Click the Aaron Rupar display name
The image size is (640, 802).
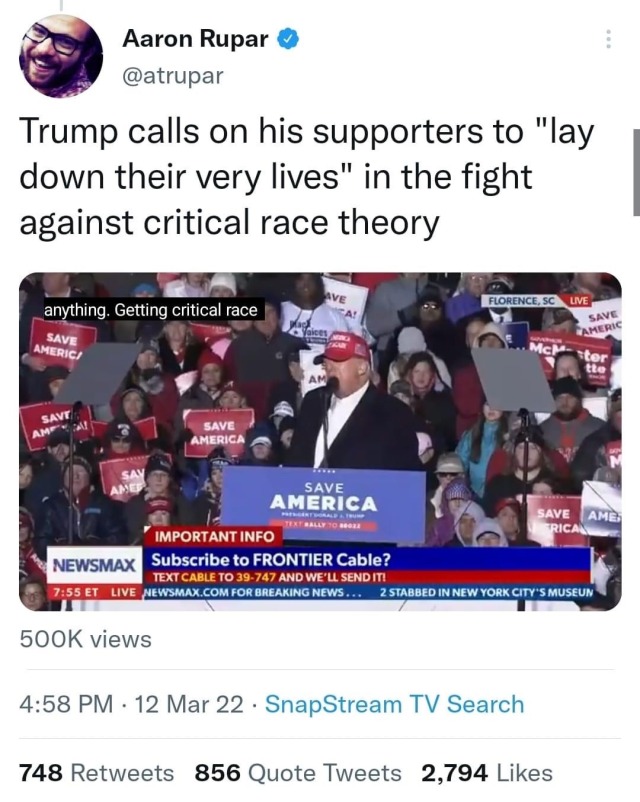195,39
